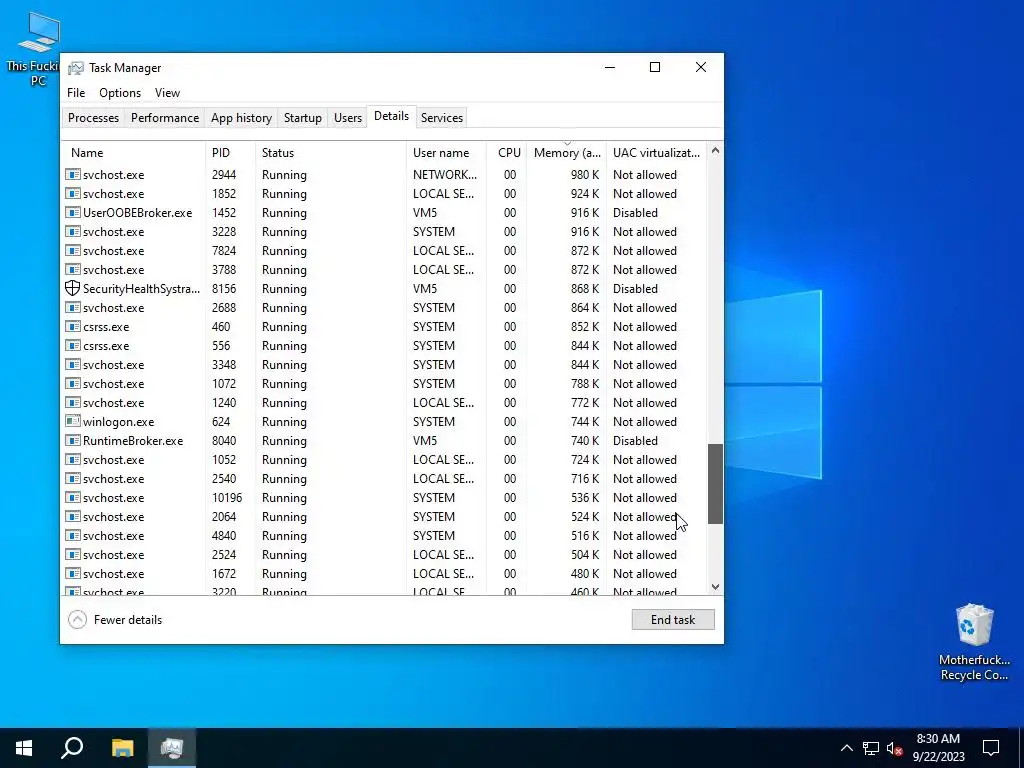Open taskbar Search
This screenshot has width=1024, height=768.
click(72, 748)
